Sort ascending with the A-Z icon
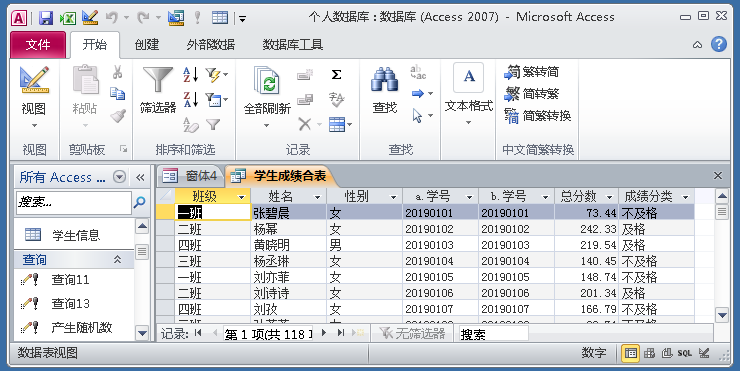Screen dimensions: 740x371 (191, 74)
